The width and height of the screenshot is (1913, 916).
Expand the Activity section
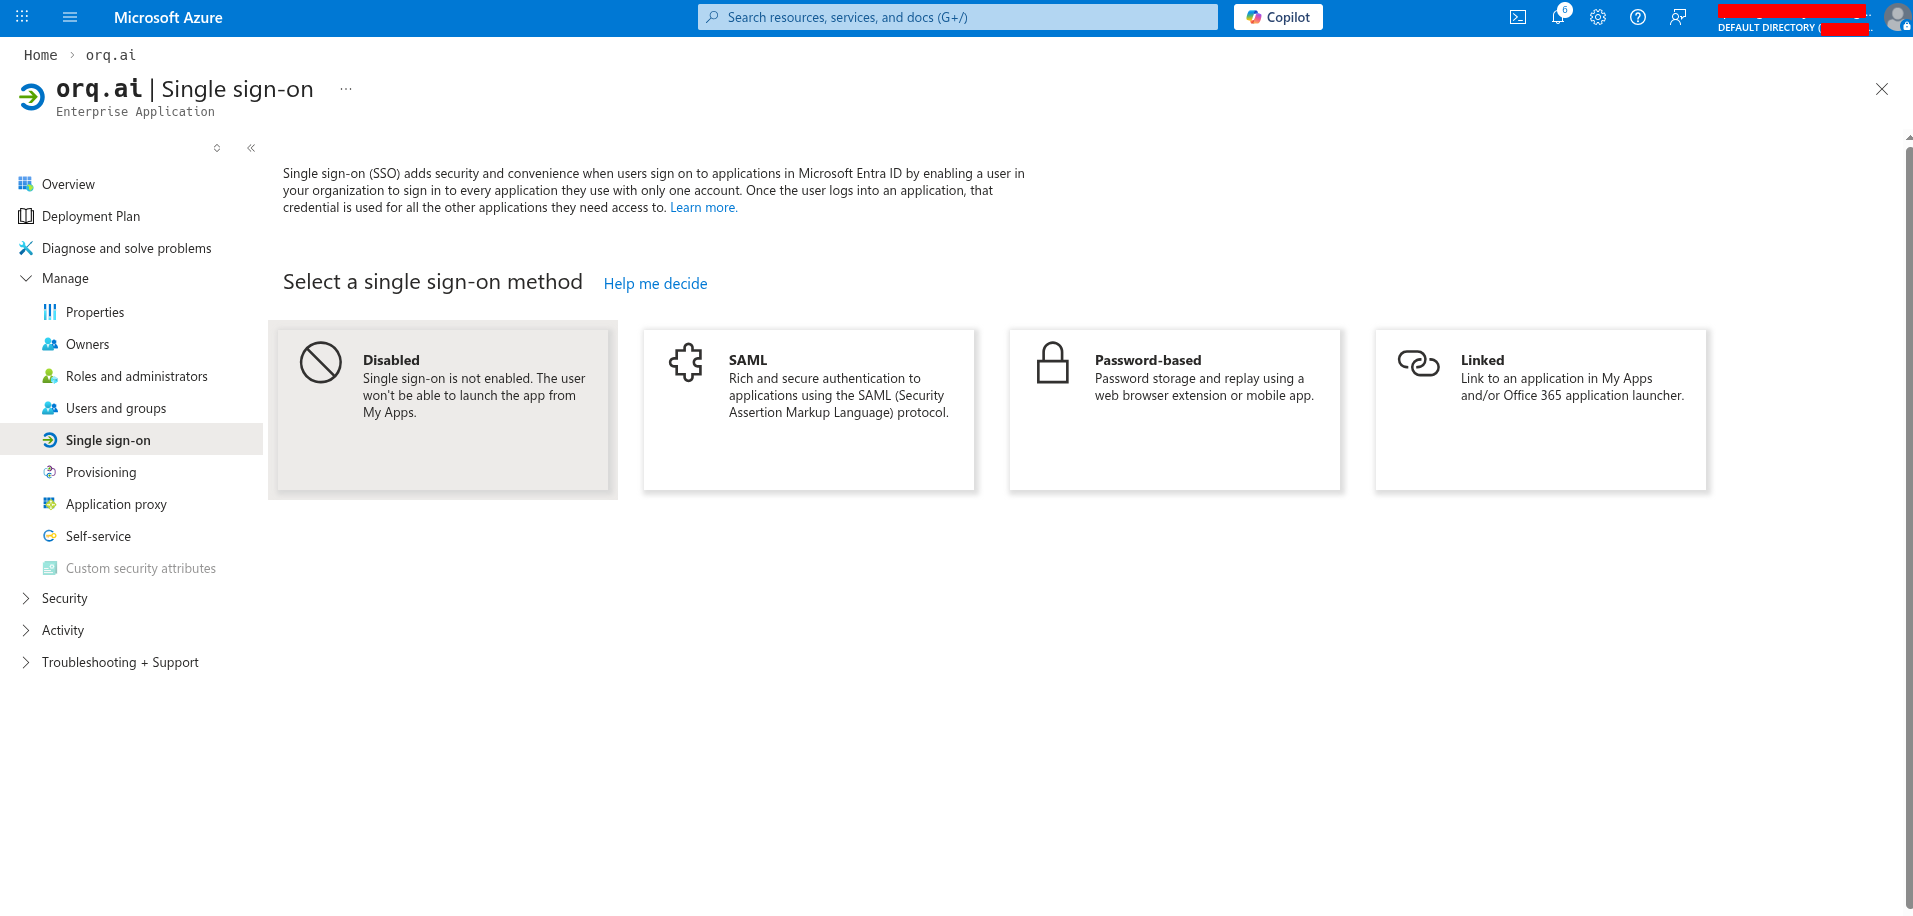63,630
